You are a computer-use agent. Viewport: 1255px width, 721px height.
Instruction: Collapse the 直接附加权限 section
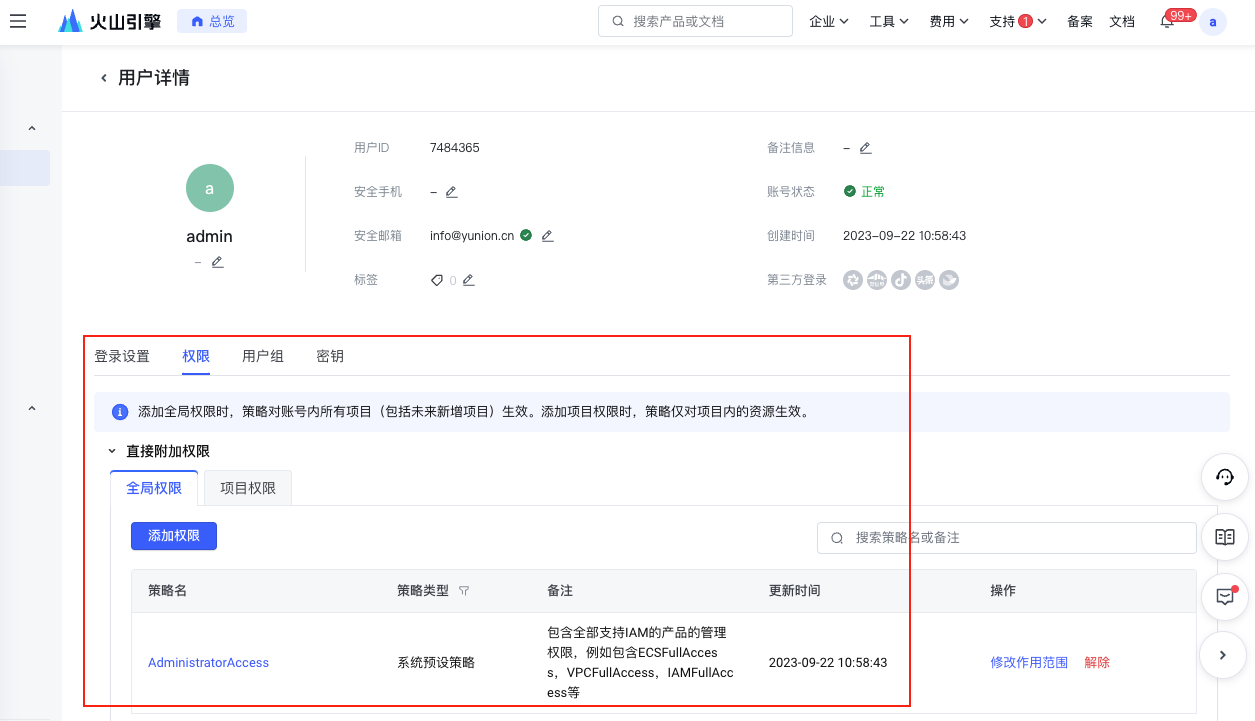(x=112, y=452)
